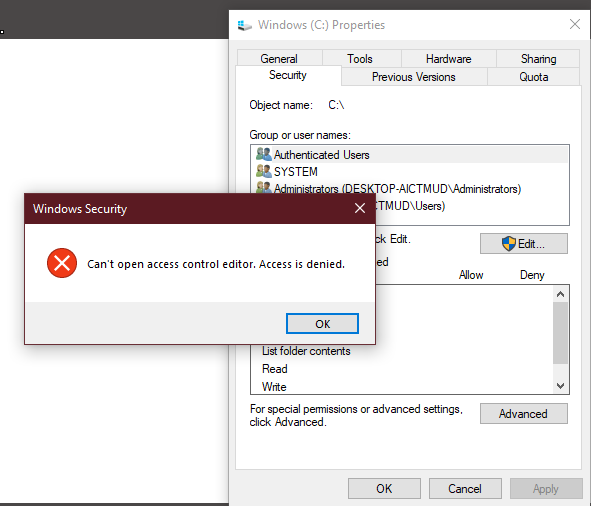Select the List folder contents permission row
The height and width of the screenshot is (506, 591).
(306, 351)
